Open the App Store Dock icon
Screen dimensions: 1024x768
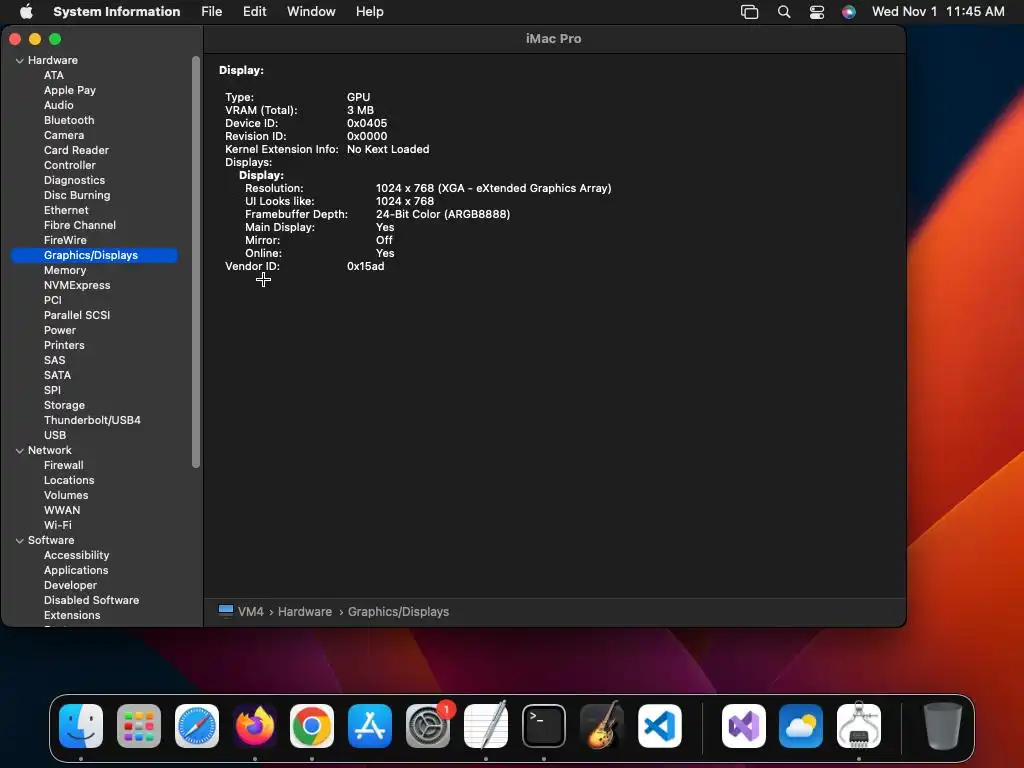pyautogui.click(x=370, y=726)
